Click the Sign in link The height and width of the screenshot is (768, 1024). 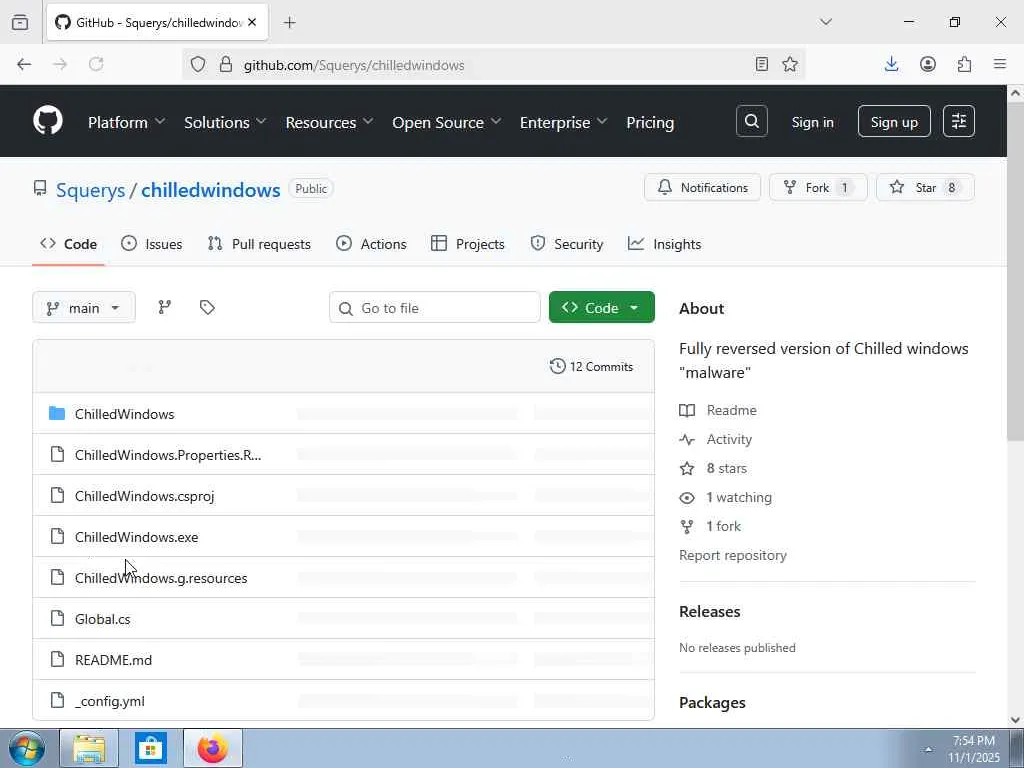click(x=812, y=122)
